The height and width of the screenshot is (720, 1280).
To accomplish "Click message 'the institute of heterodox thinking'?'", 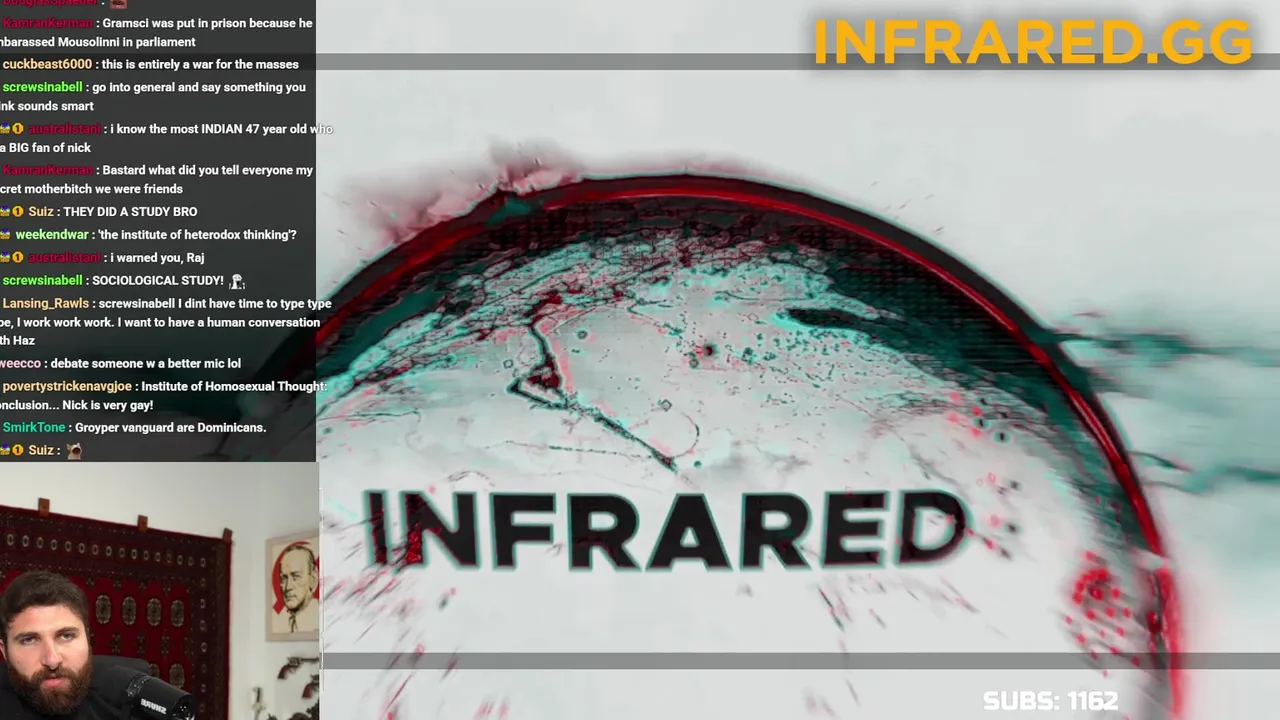I will click(198, 234).
